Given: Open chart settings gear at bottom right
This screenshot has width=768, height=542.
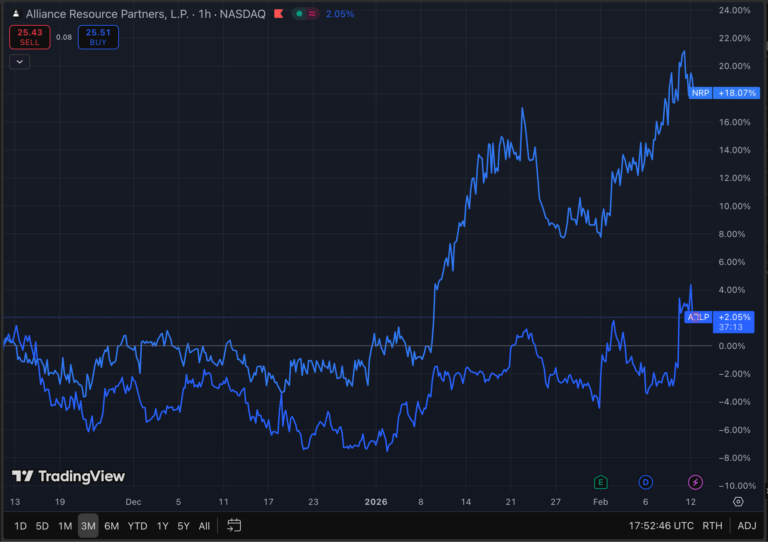Looking at the screenshot, I should (738, 501).
